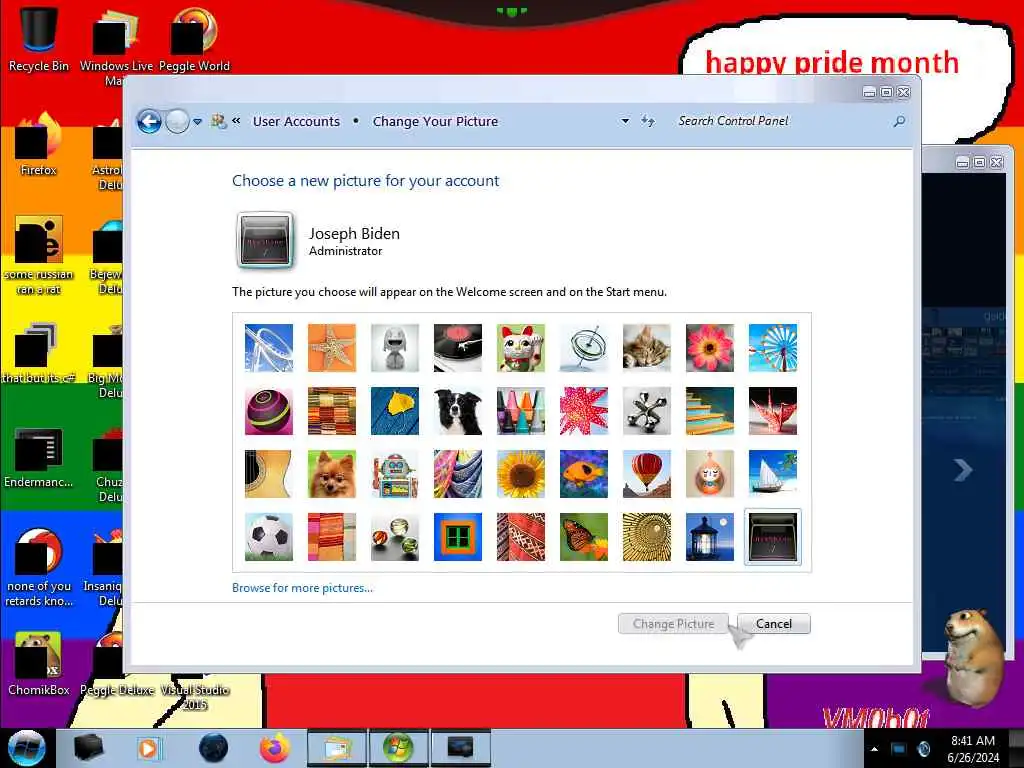Viewport: 1024px width, 768px height.
Task: Open the Peggle World desktop icon
Action: pos(194,38)
